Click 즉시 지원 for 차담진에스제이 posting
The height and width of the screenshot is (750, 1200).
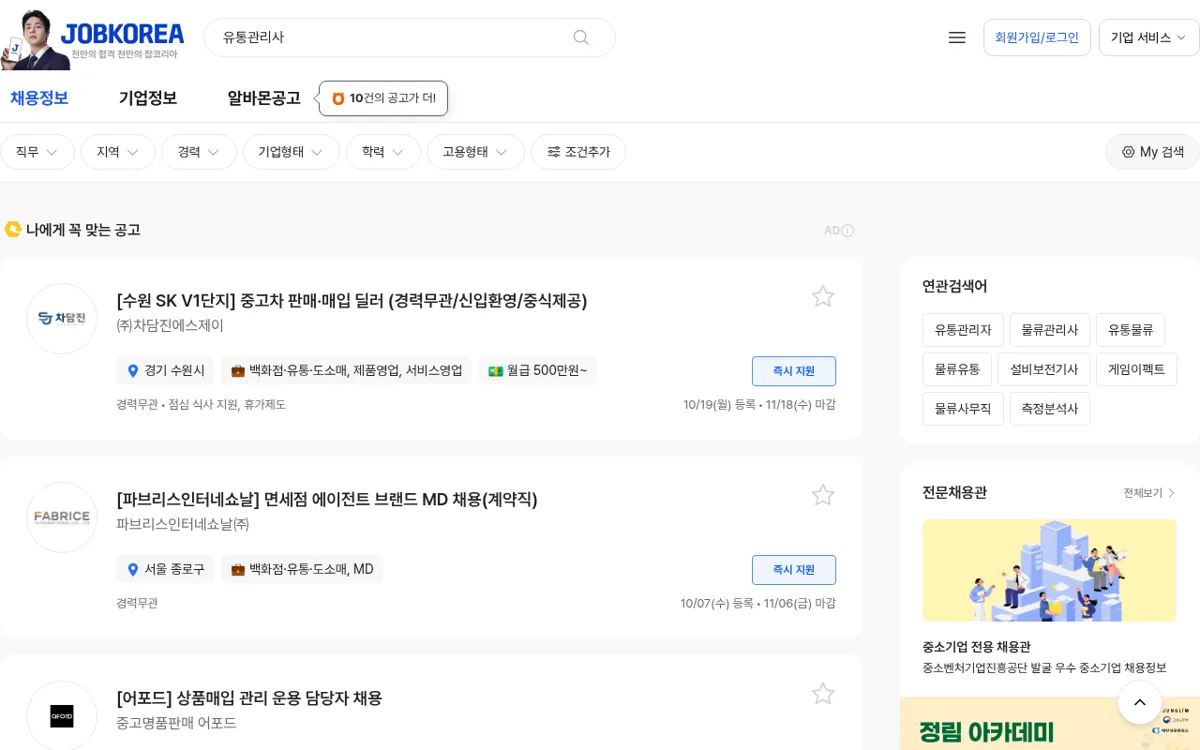coord(794,371)
